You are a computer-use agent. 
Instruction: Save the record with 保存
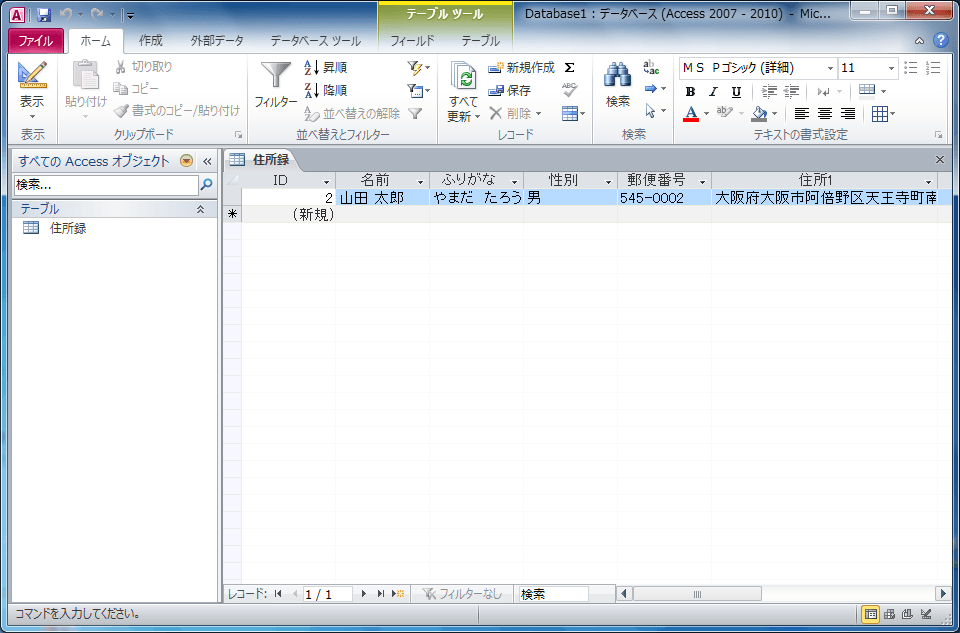[509, 91]
